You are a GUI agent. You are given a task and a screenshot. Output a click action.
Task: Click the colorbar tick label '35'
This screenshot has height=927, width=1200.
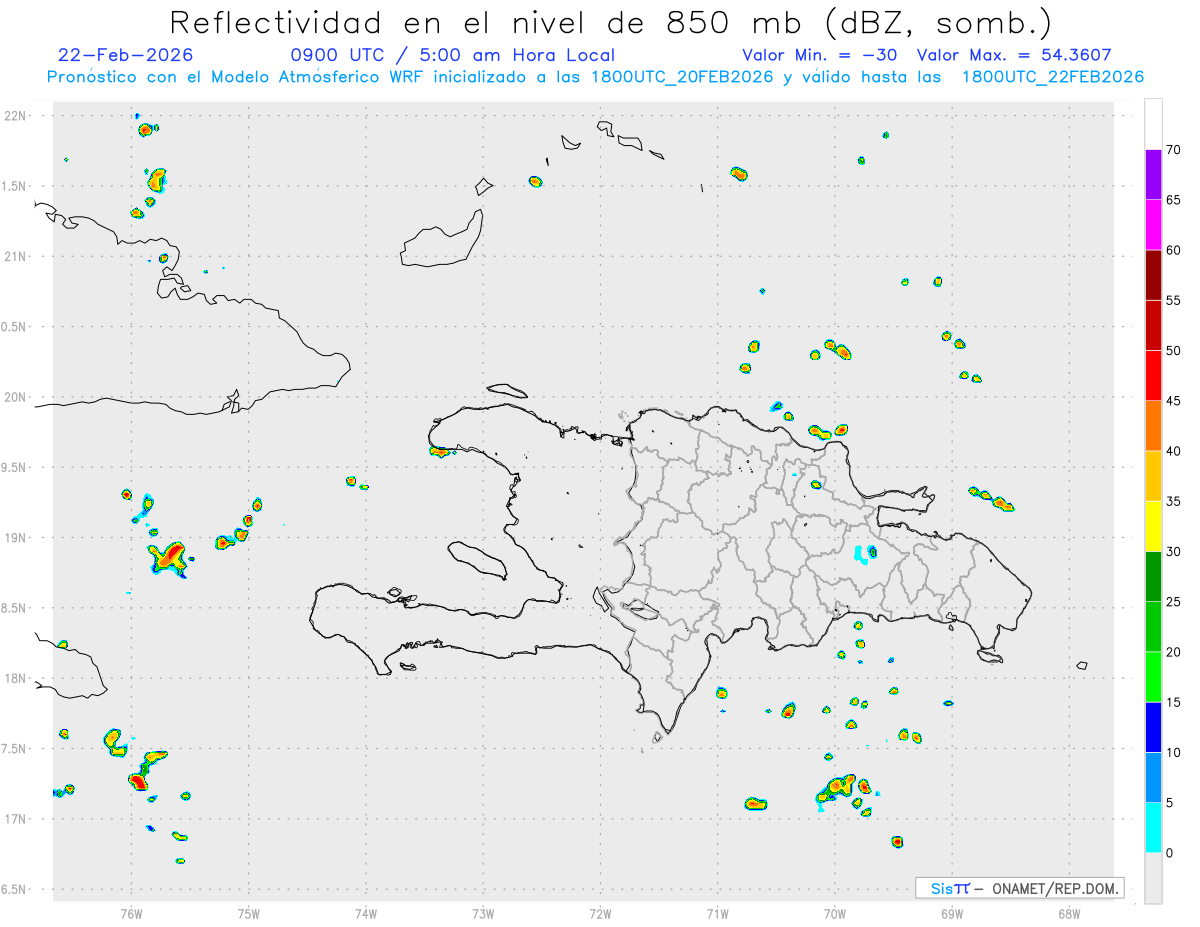pyautogui.click(x=1173, y=501)
